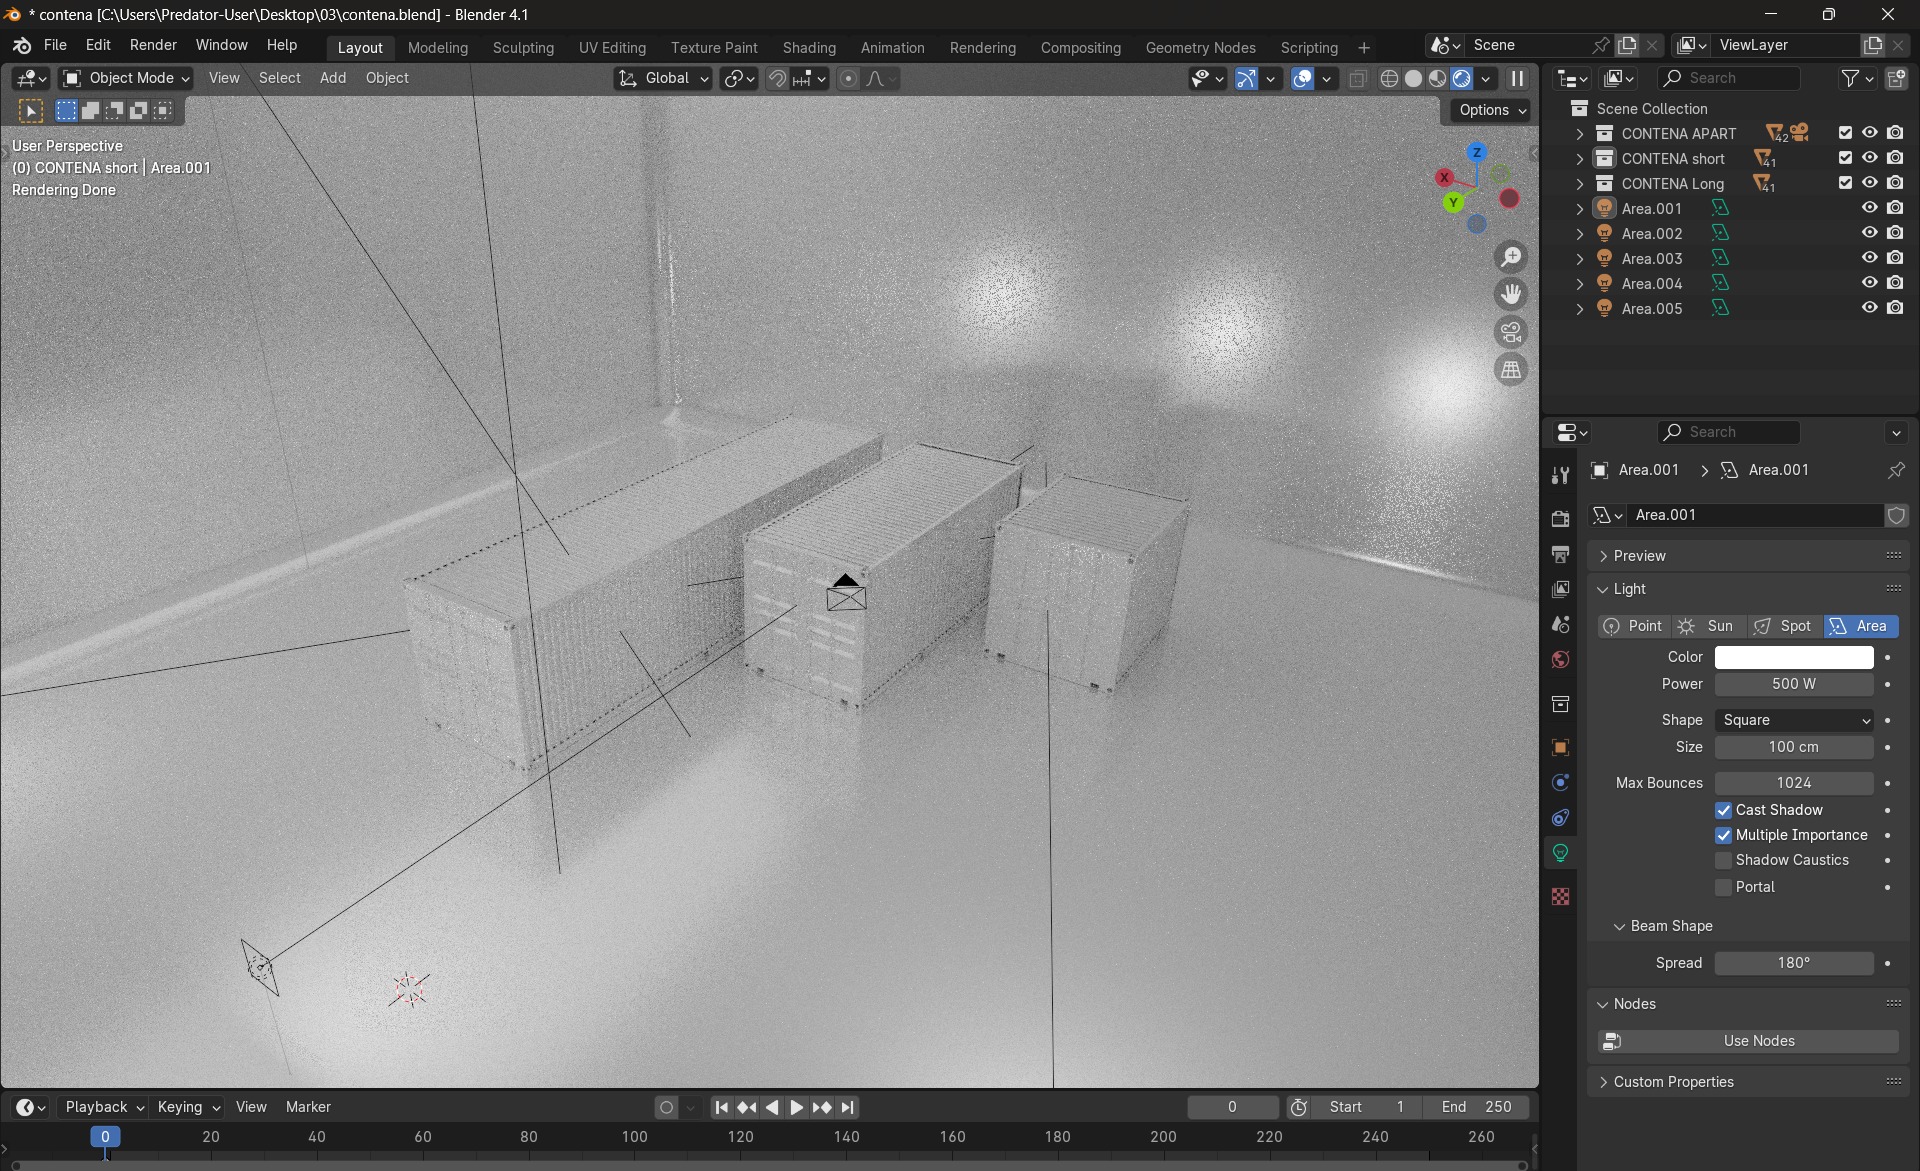1920x1171 pixels.
Task: Pin the properties editor context
Action: coord(1896,470)
